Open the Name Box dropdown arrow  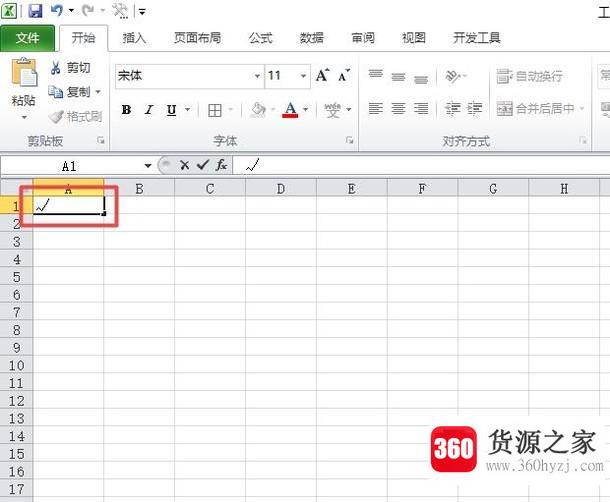[x=148, y=166]
